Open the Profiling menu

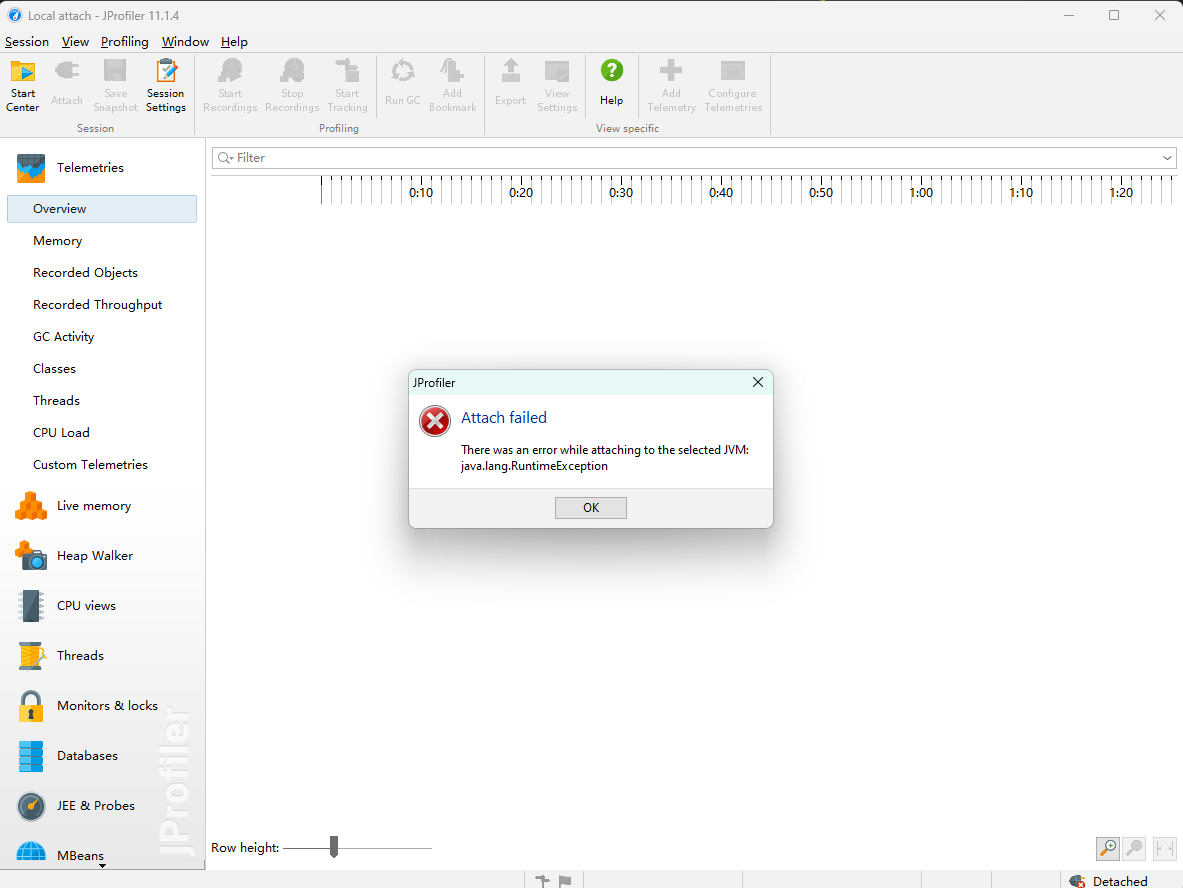[x=124, y=41]
